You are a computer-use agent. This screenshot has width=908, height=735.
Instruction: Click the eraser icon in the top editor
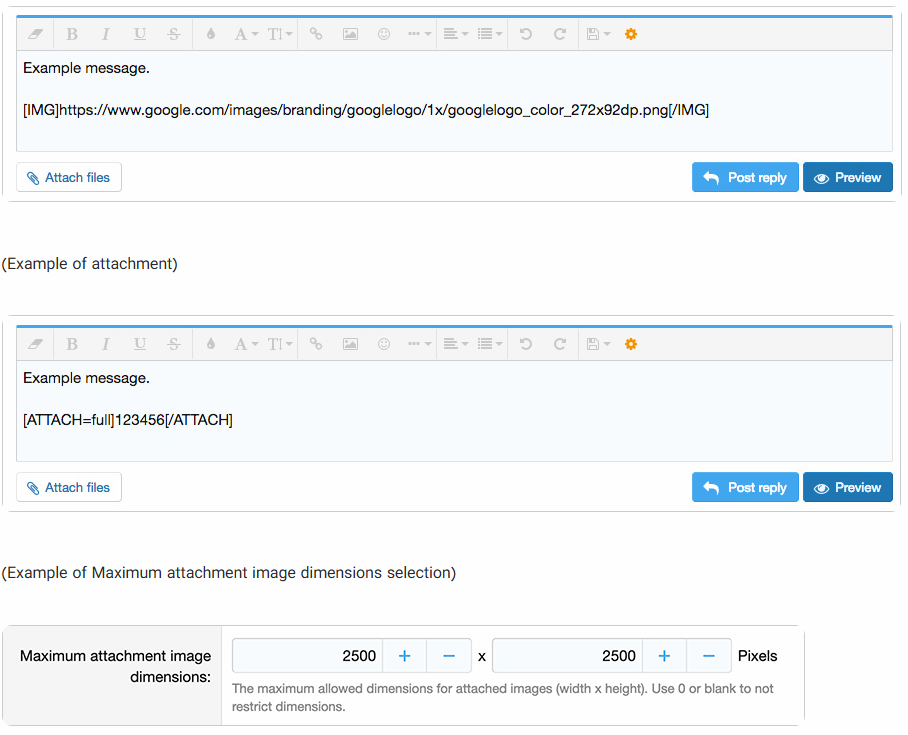pyautogui.click(x=35, y=34)
